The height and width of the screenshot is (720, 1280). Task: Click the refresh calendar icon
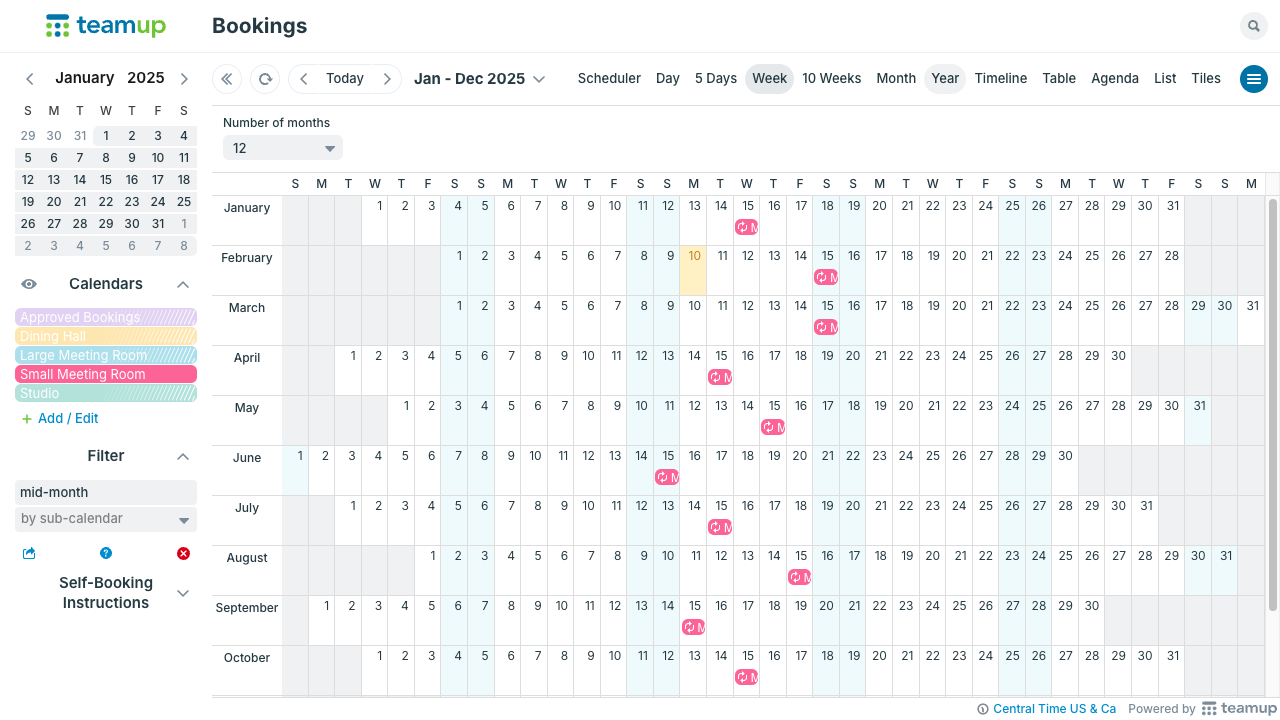pyautogui.click(x=264, y=79)
